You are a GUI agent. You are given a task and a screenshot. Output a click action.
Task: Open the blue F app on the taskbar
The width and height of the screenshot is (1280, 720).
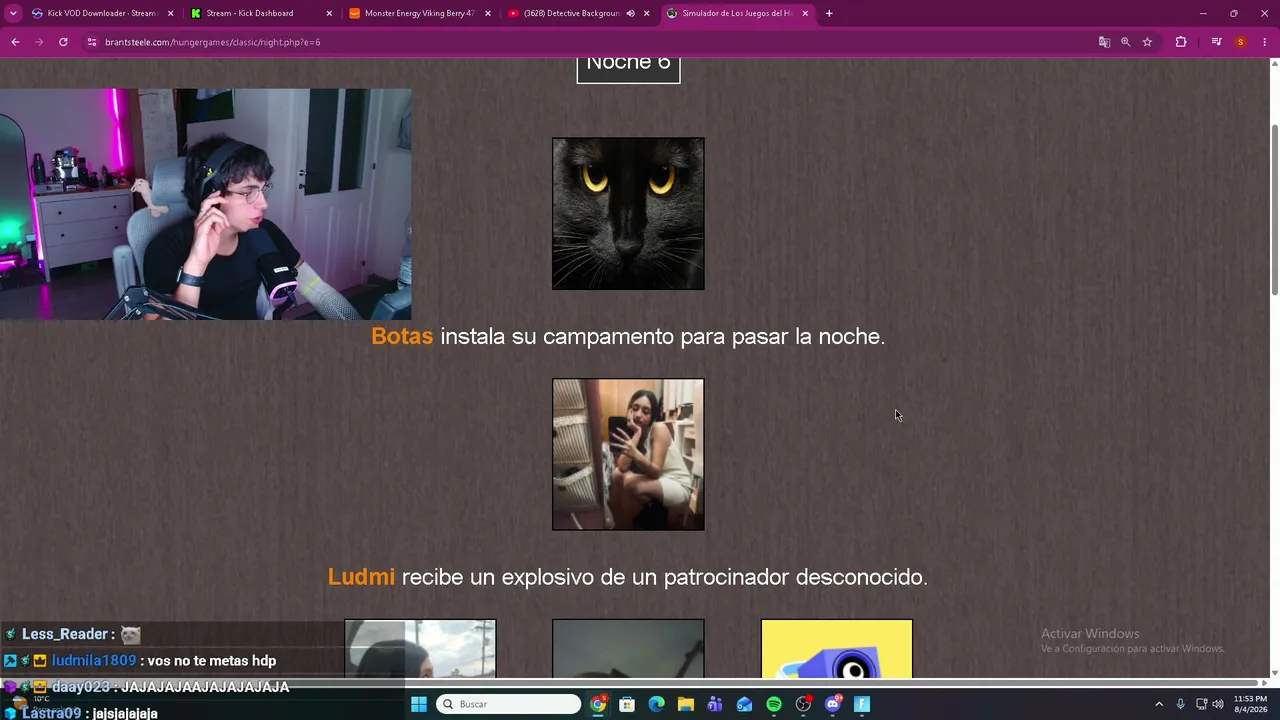click(x=862, y=704)
